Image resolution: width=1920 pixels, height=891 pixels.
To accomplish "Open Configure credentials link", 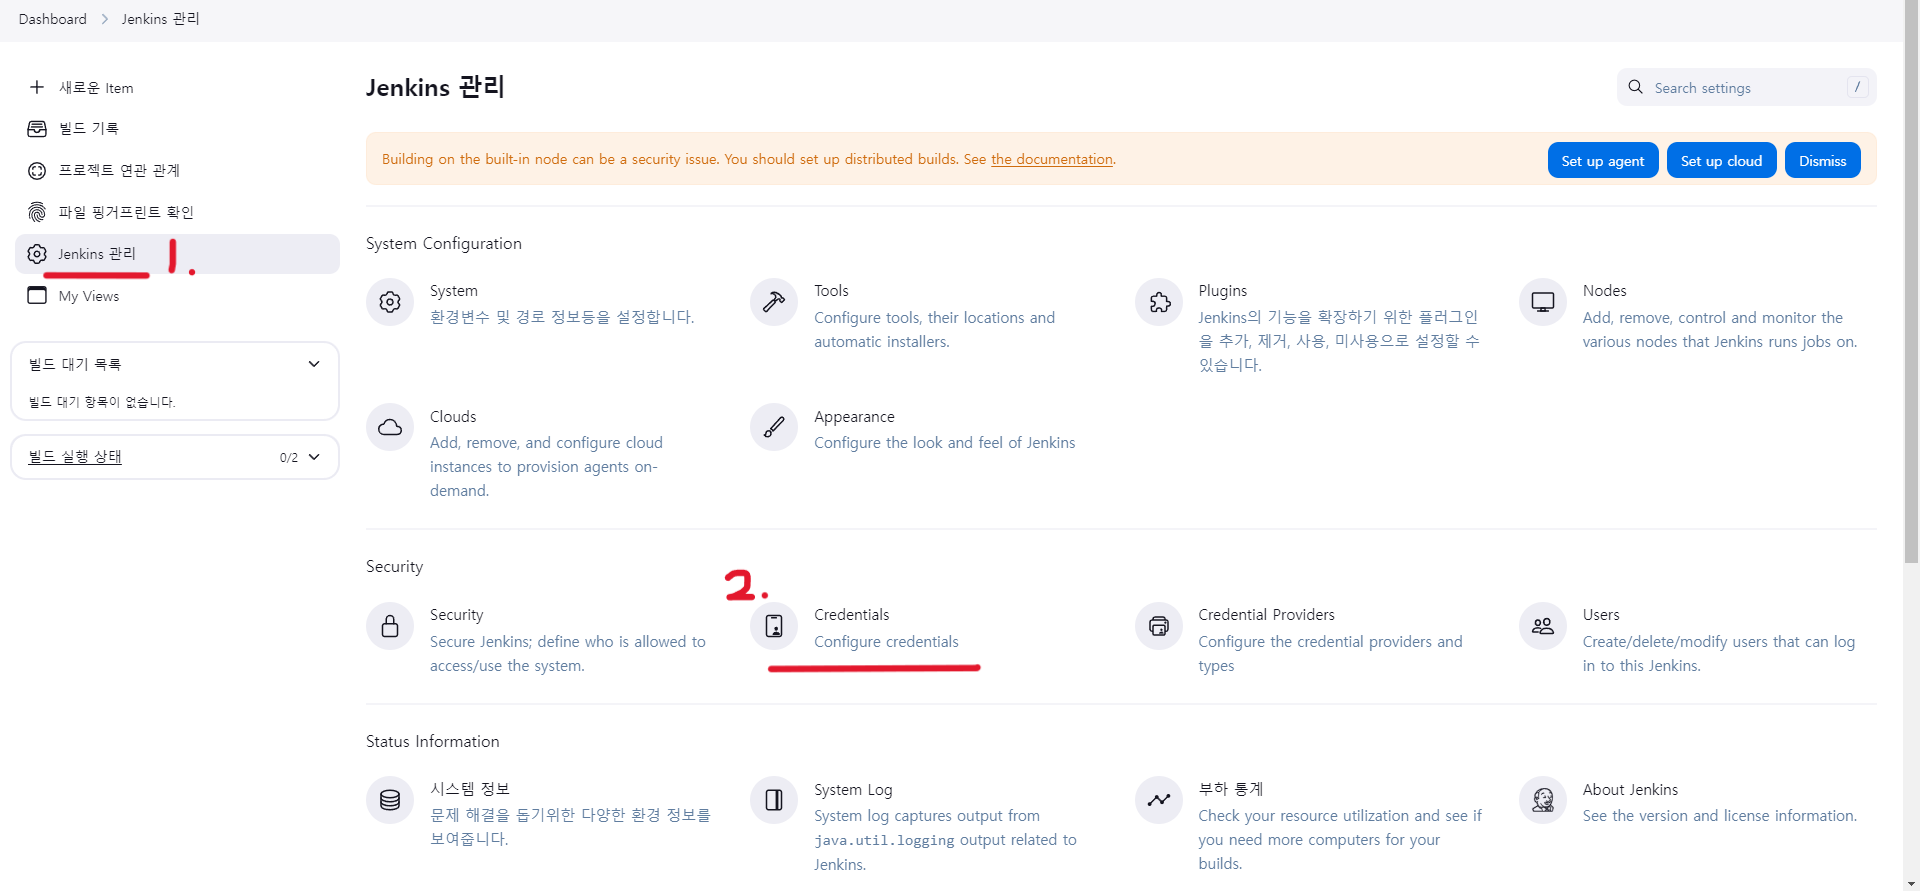I will click(886, 642).
